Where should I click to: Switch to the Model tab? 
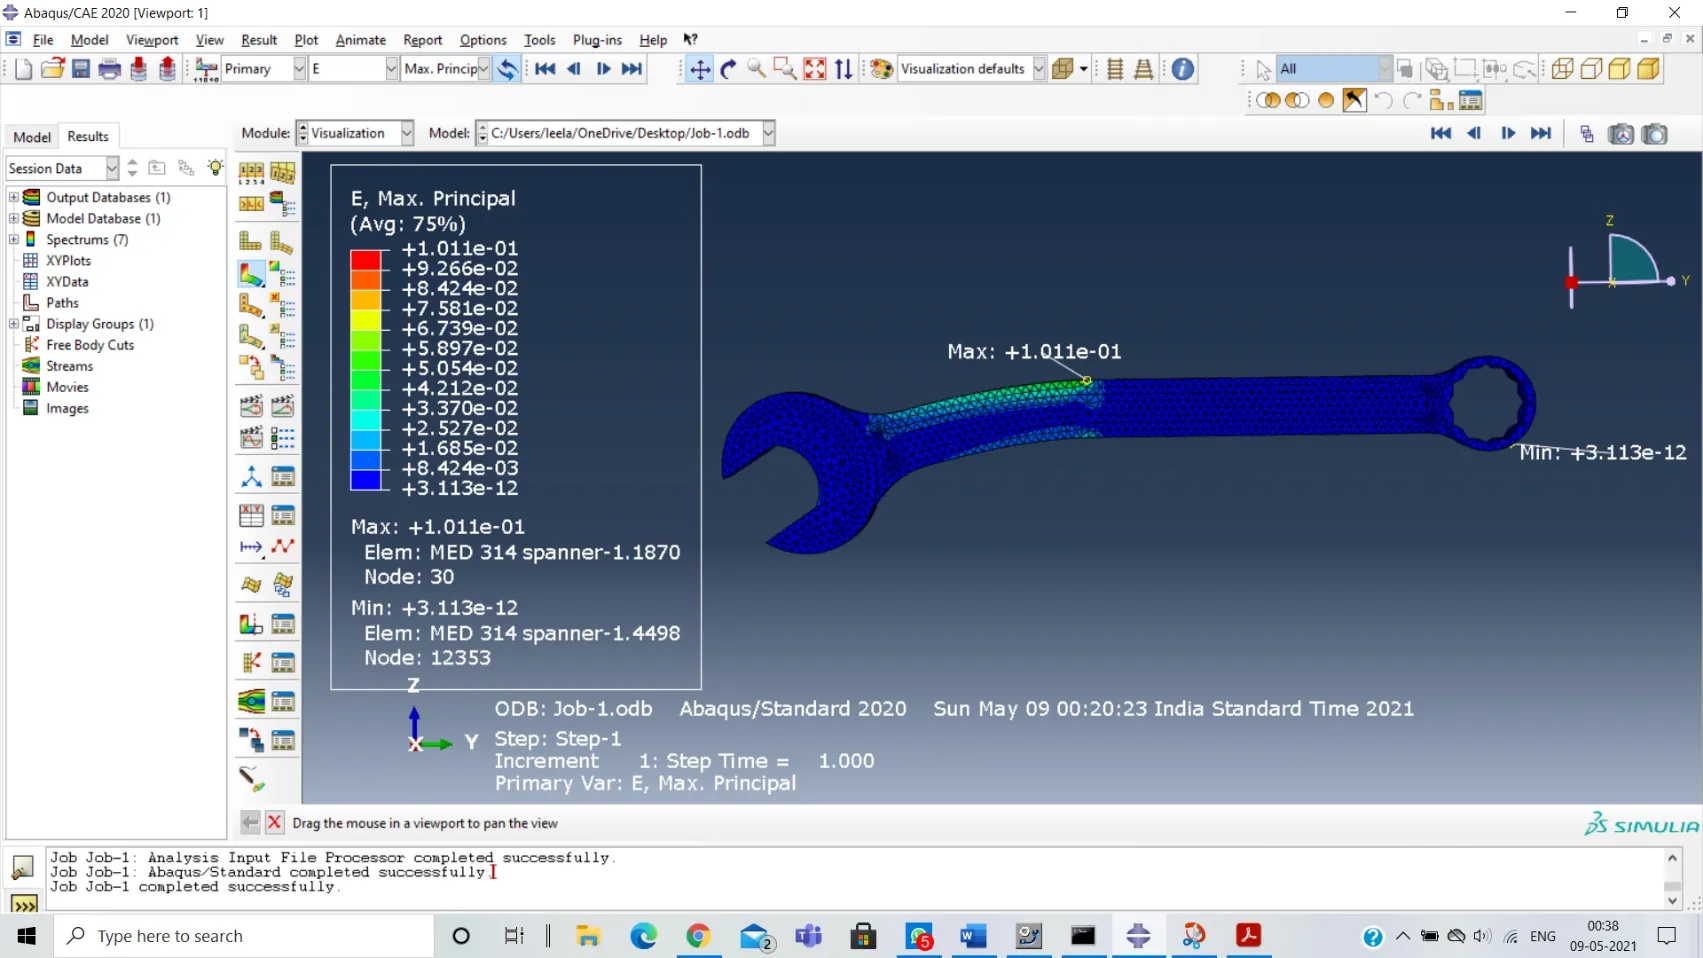point(32,137)
